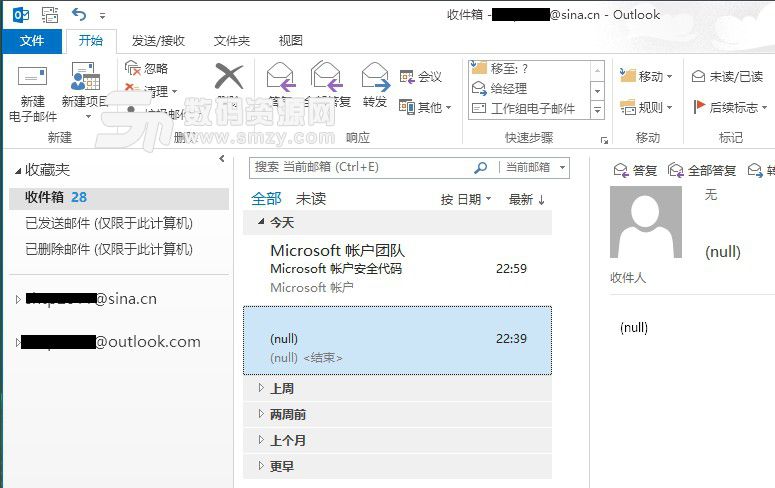Click the Ignore conversation button
Screen dimensions: 775x488
(x=147, y=68)
